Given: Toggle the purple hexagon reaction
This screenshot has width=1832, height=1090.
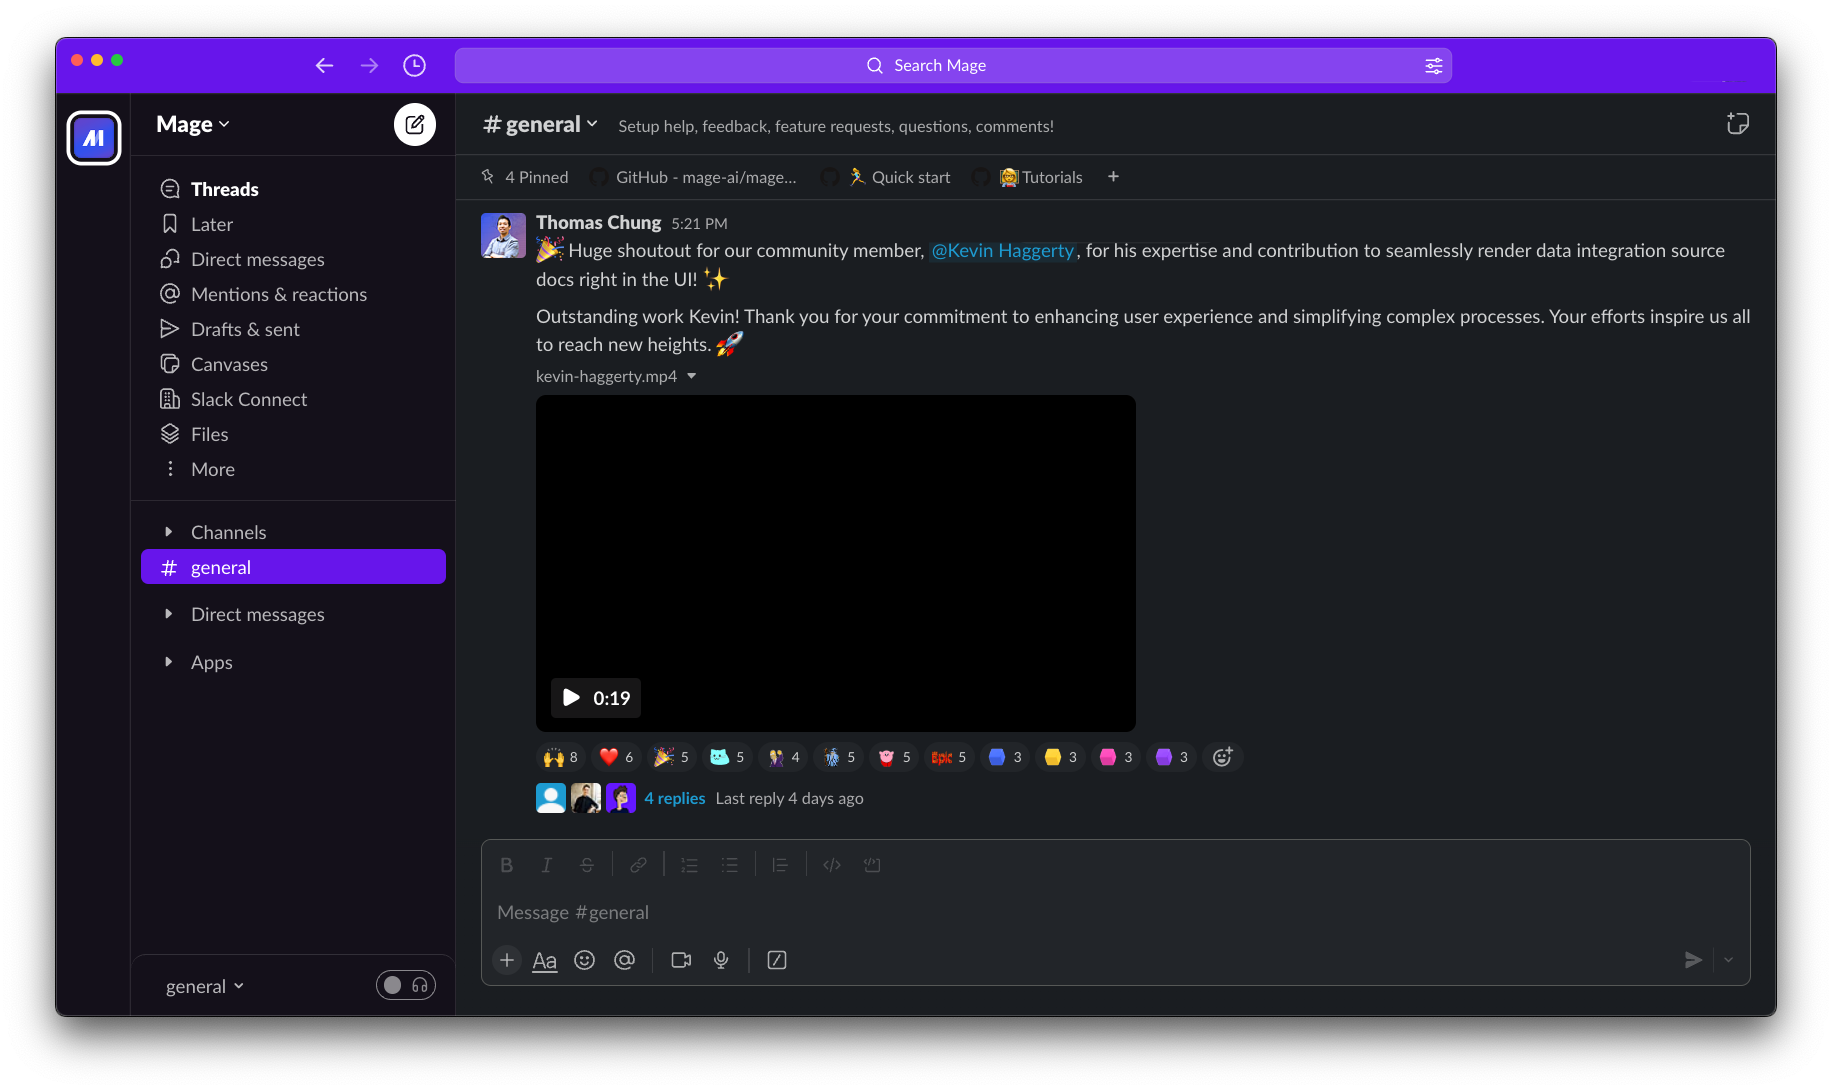Looking at the screenshot, I should 1171,757.
